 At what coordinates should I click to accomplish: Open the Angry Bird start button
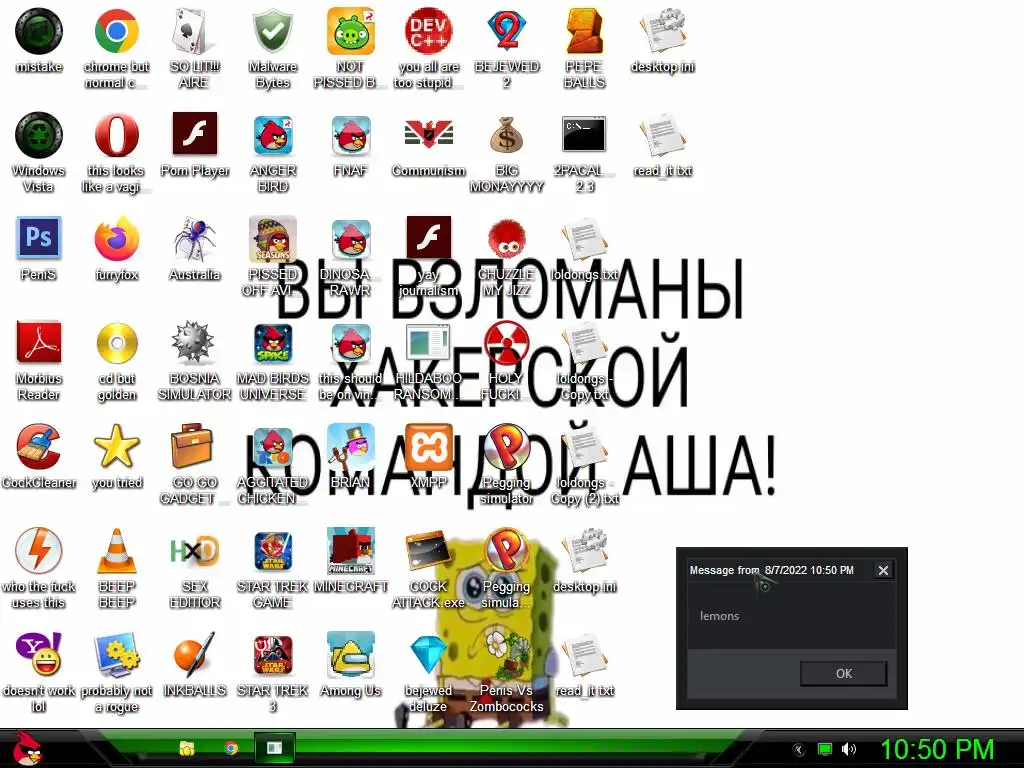tap(26, 748)
